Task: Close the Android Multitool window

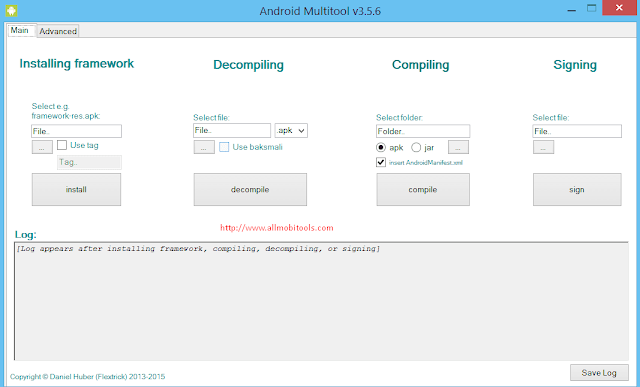Action: [x=619, y=8]
